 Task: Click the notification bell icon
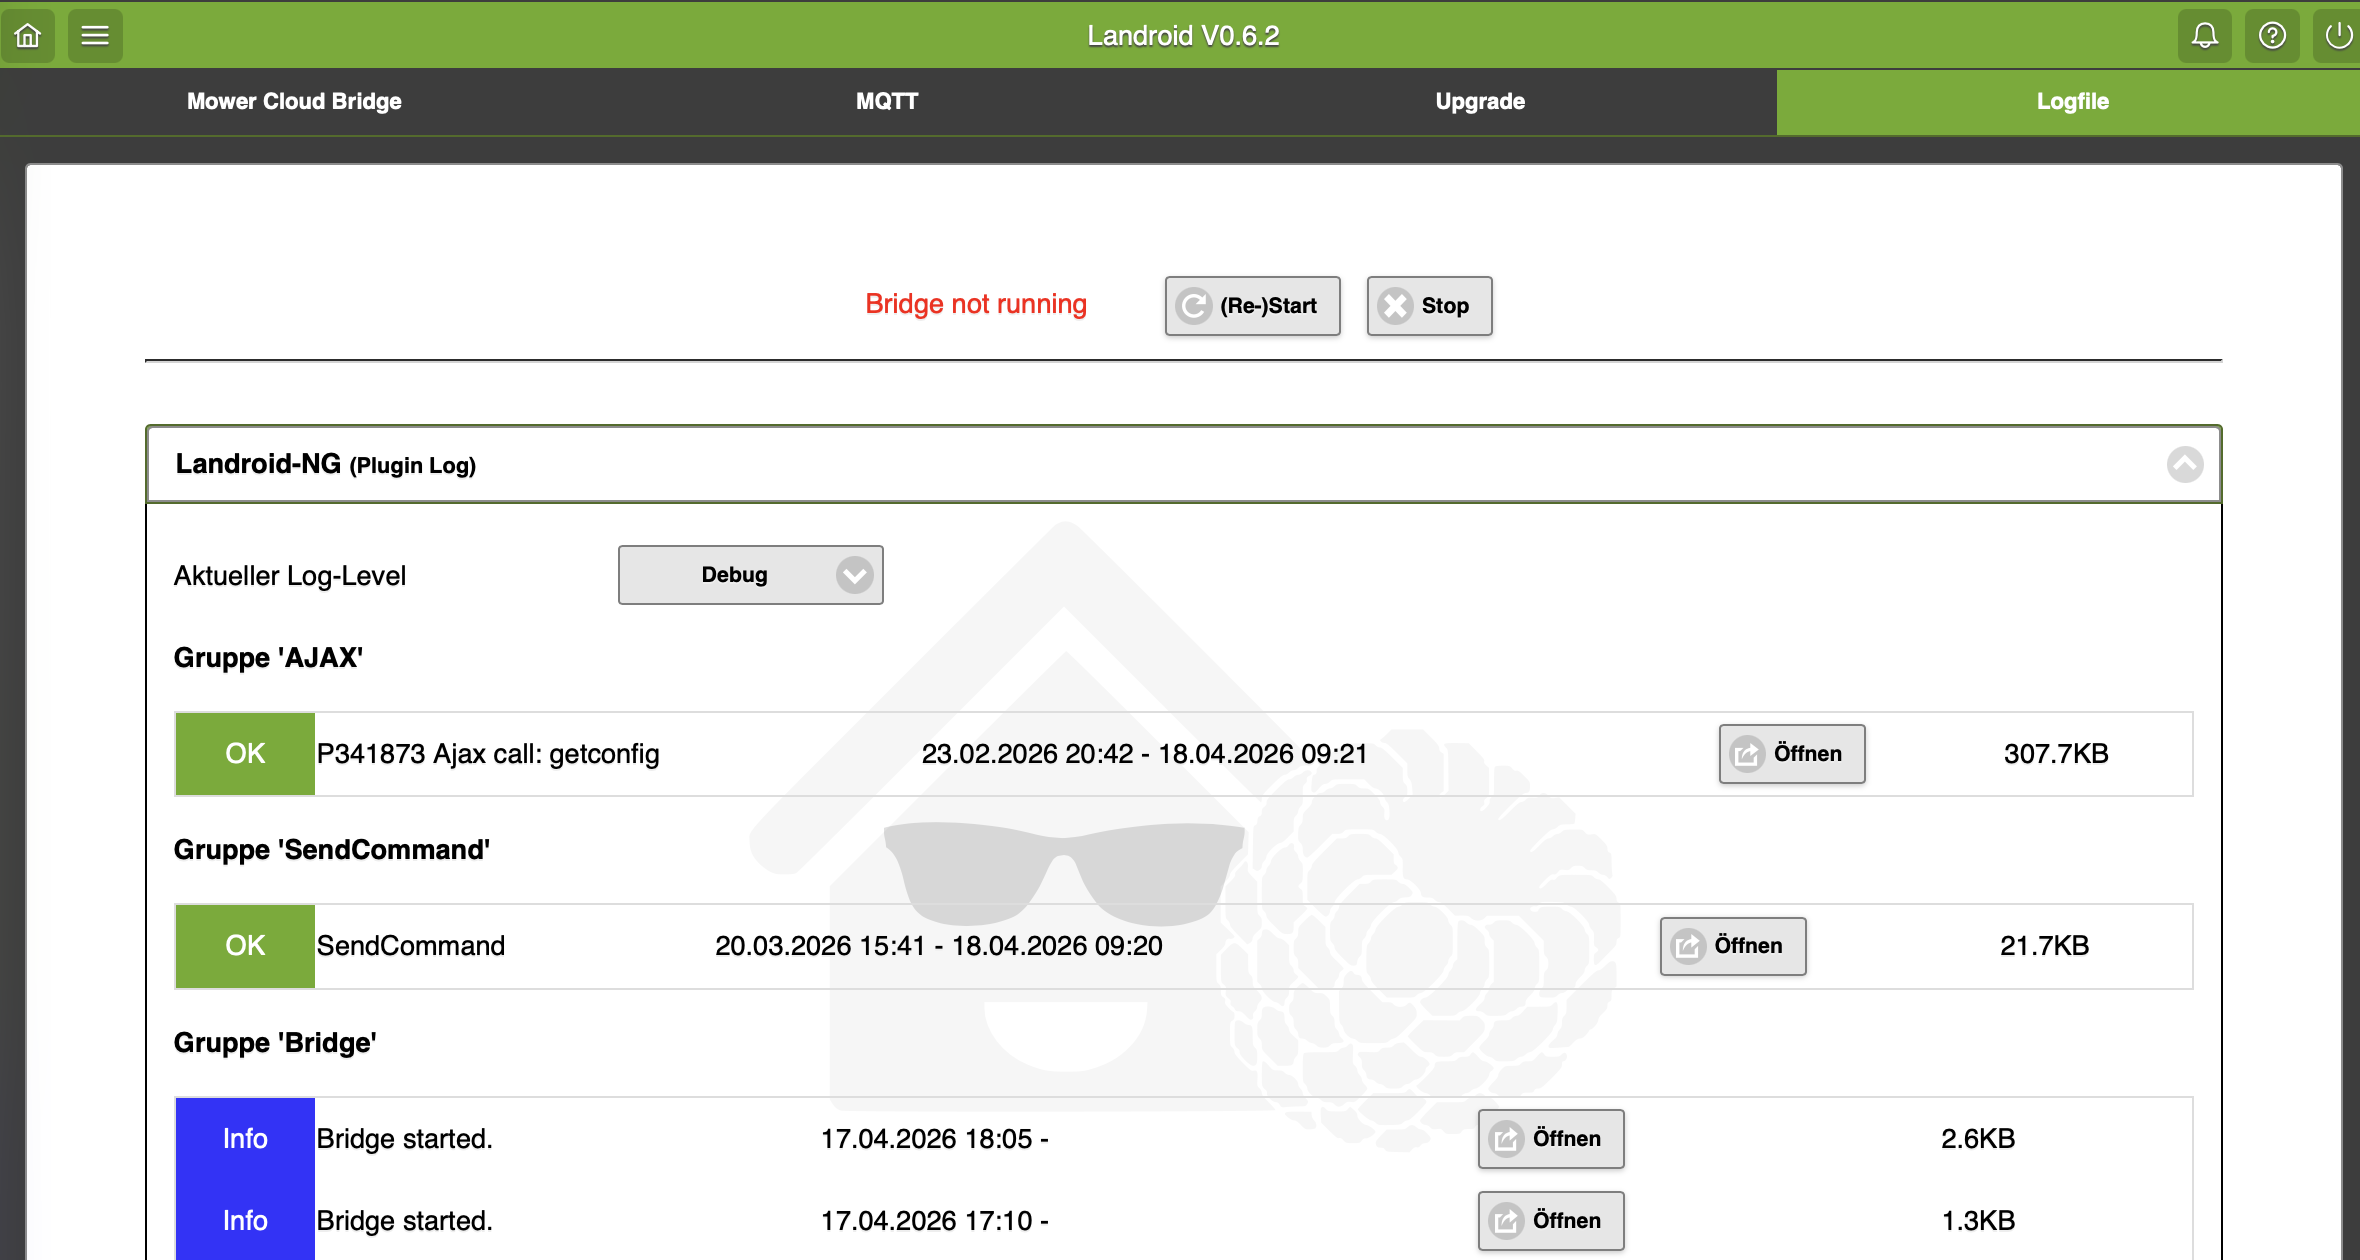coord(2204,36)
